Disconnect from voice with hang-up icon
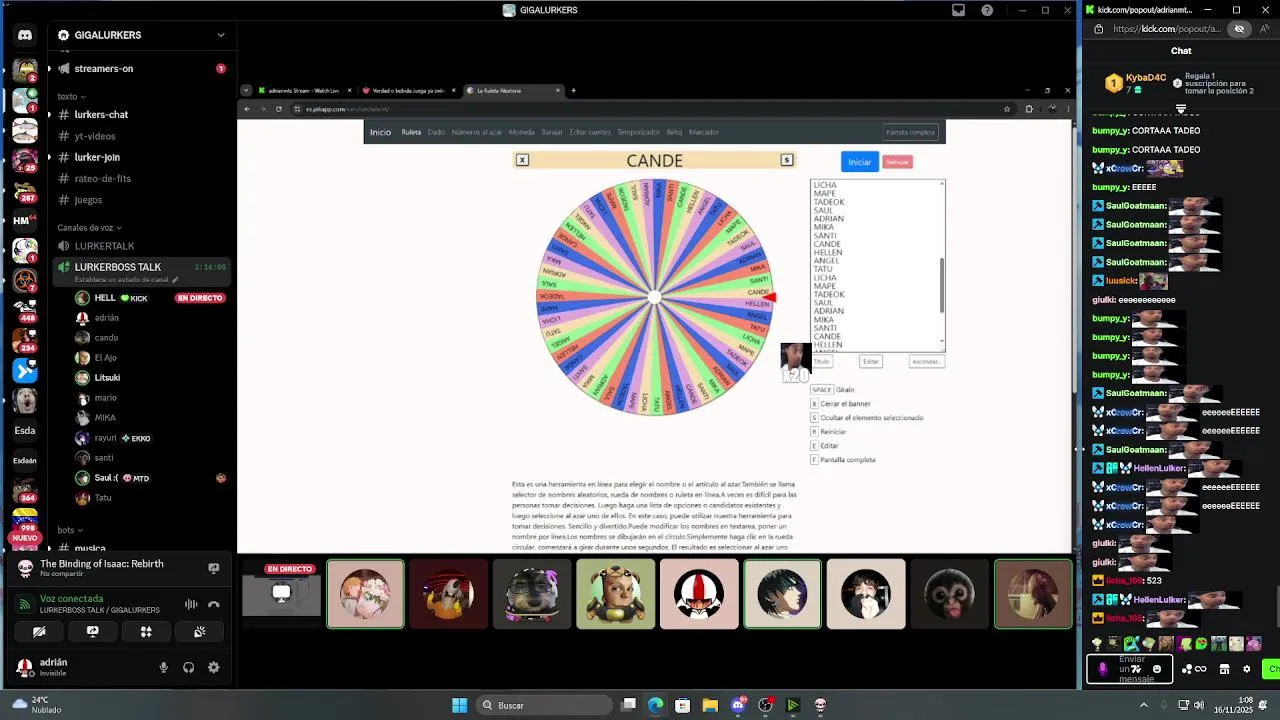The width and height of the screenshot is (1280, 720). pyautogui.click(x=213, y=604)
